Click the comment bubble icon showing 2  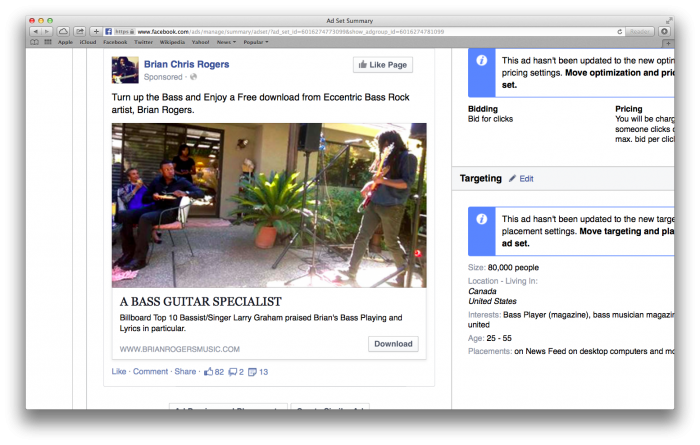click(x=233, y=372)
